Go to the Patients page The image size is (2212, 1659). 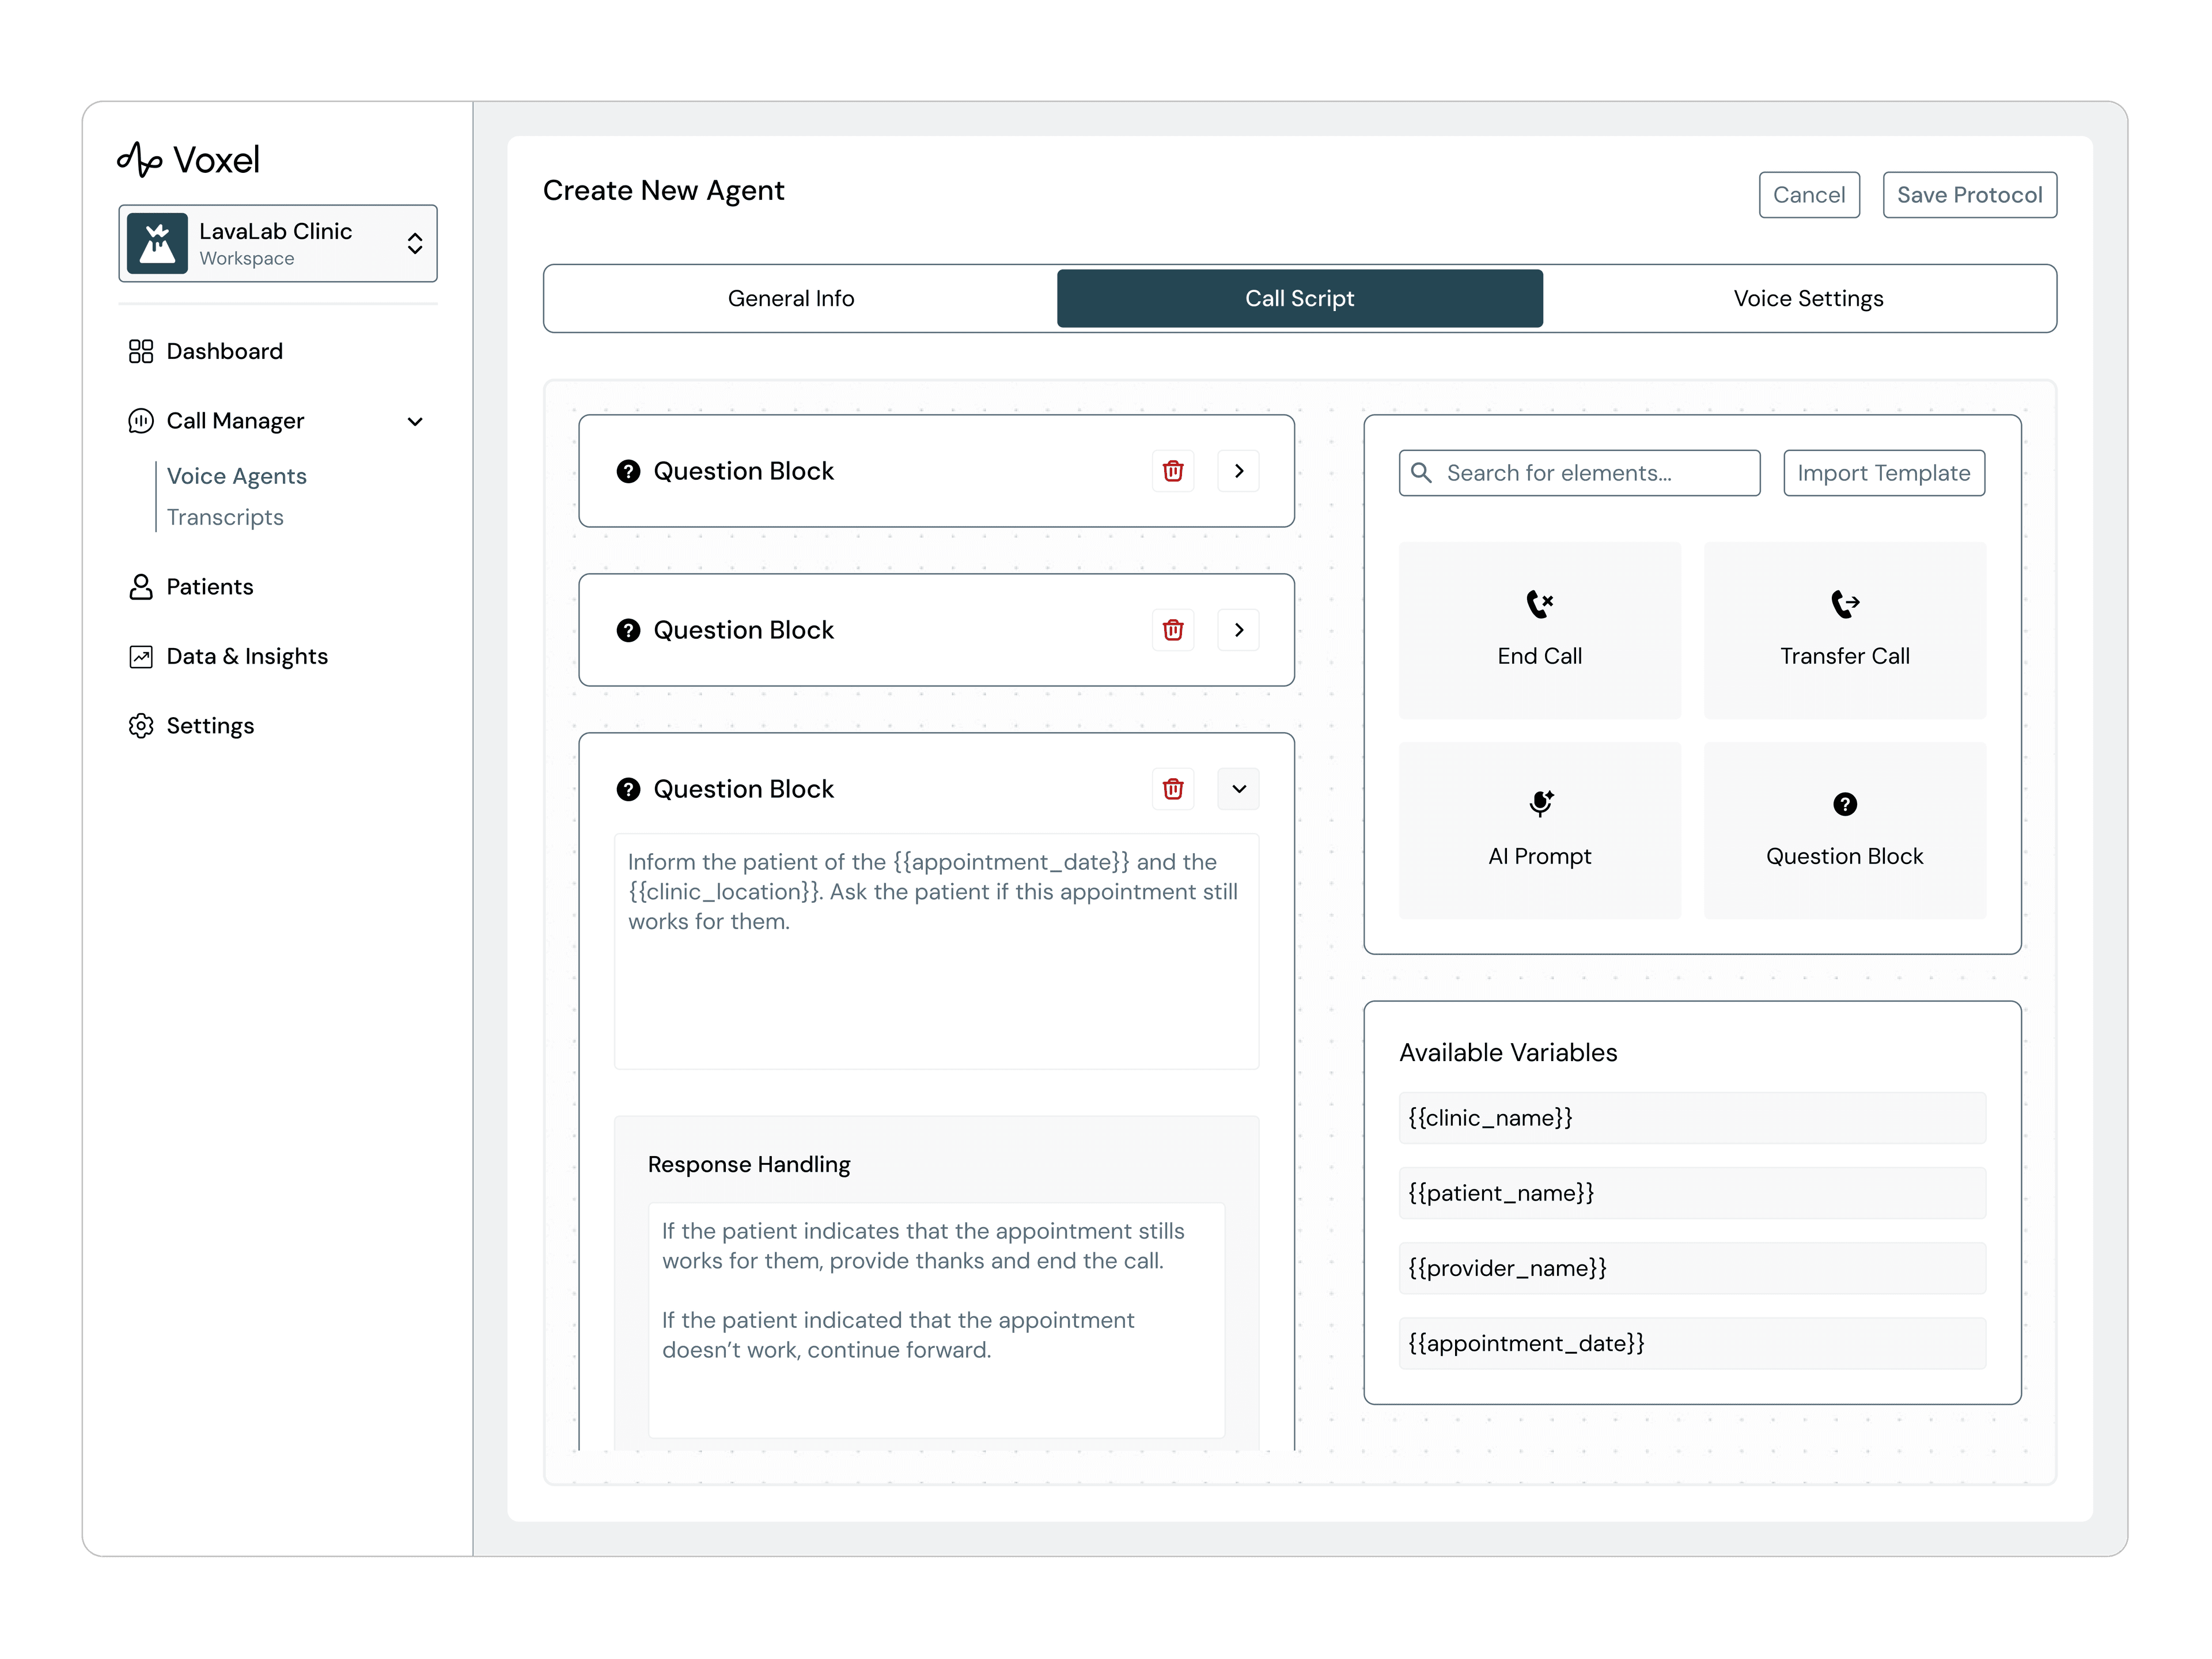pos(210,587)
